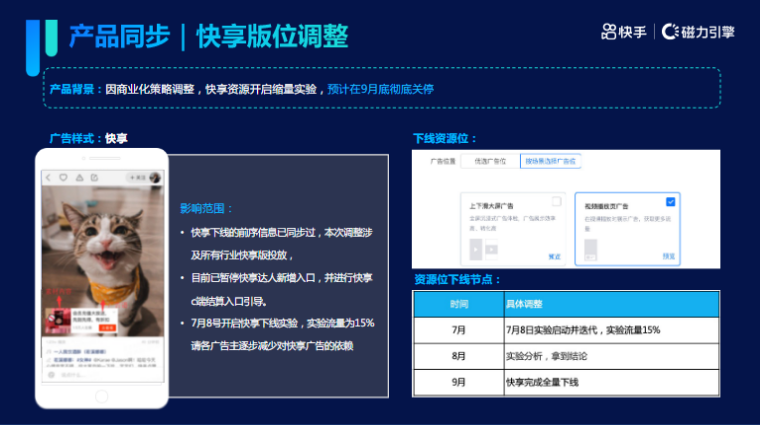The width and height of the screenshot is (760, 425).
Task: Tap the share icon in phone header
Action: coord(92,177)
